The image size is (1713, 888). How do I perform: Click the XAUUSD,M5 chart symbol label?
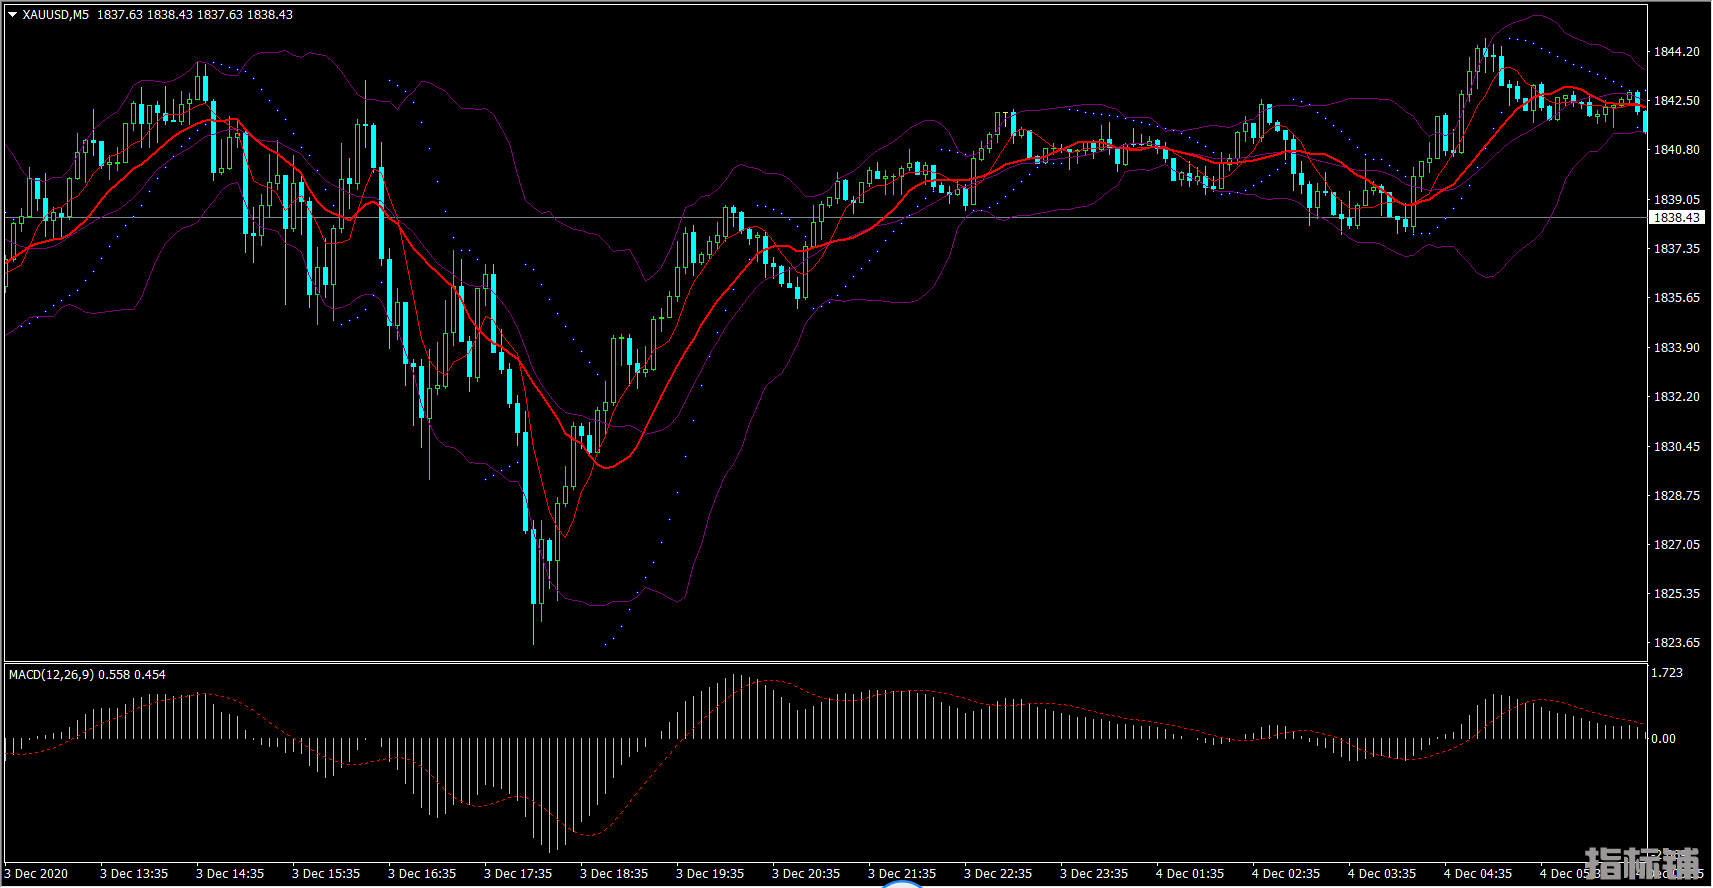pos(55,15)
